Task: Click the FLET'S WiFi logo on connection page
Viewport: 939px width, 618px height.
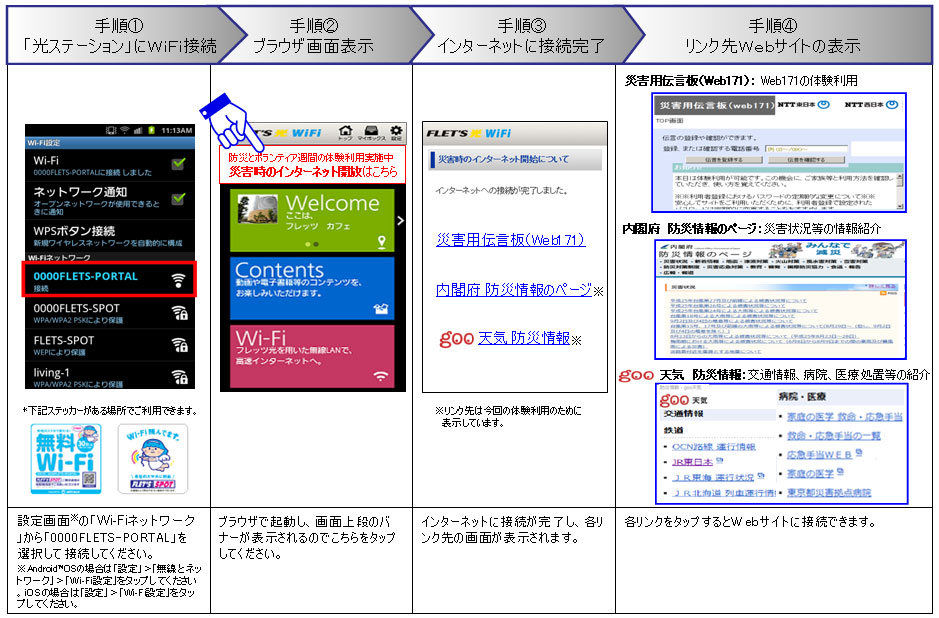Action: click(469, 134)
